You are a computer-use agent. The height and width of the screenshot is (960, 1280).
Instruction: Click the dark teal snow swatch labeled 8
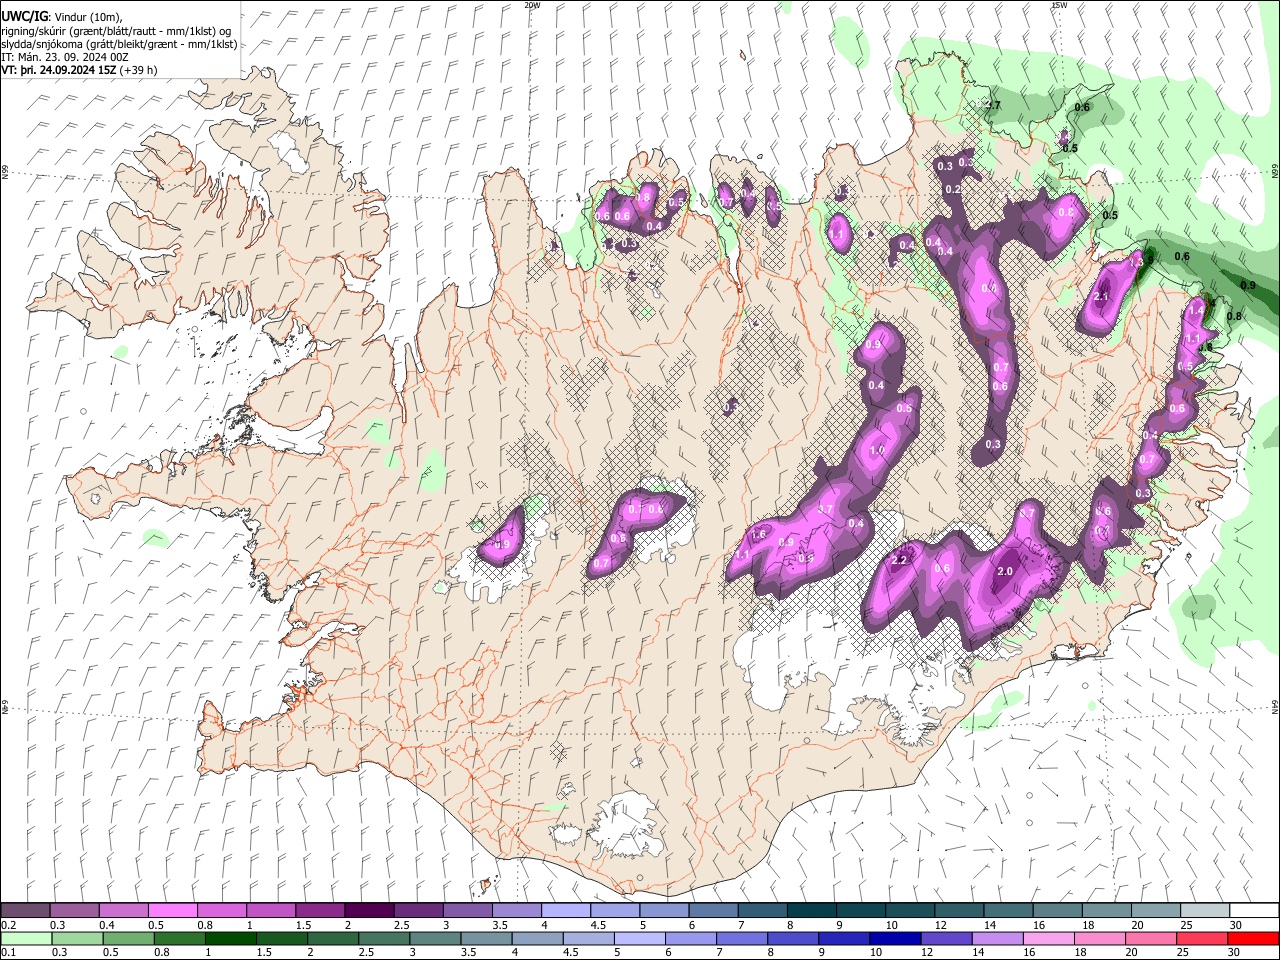pos(811,910)
